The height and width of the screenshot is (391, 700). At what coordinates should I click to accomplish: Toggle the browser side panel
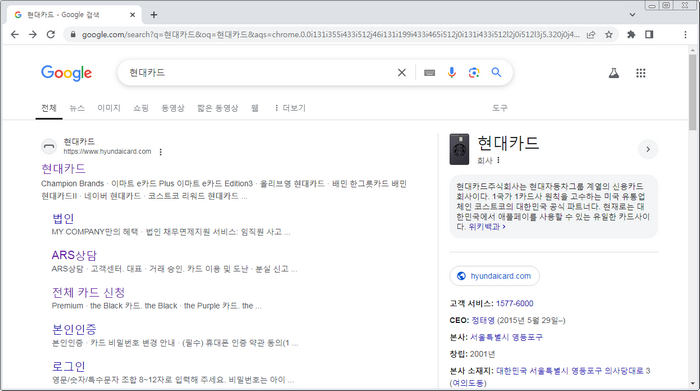pyautogui.click(x=649, y=34)
